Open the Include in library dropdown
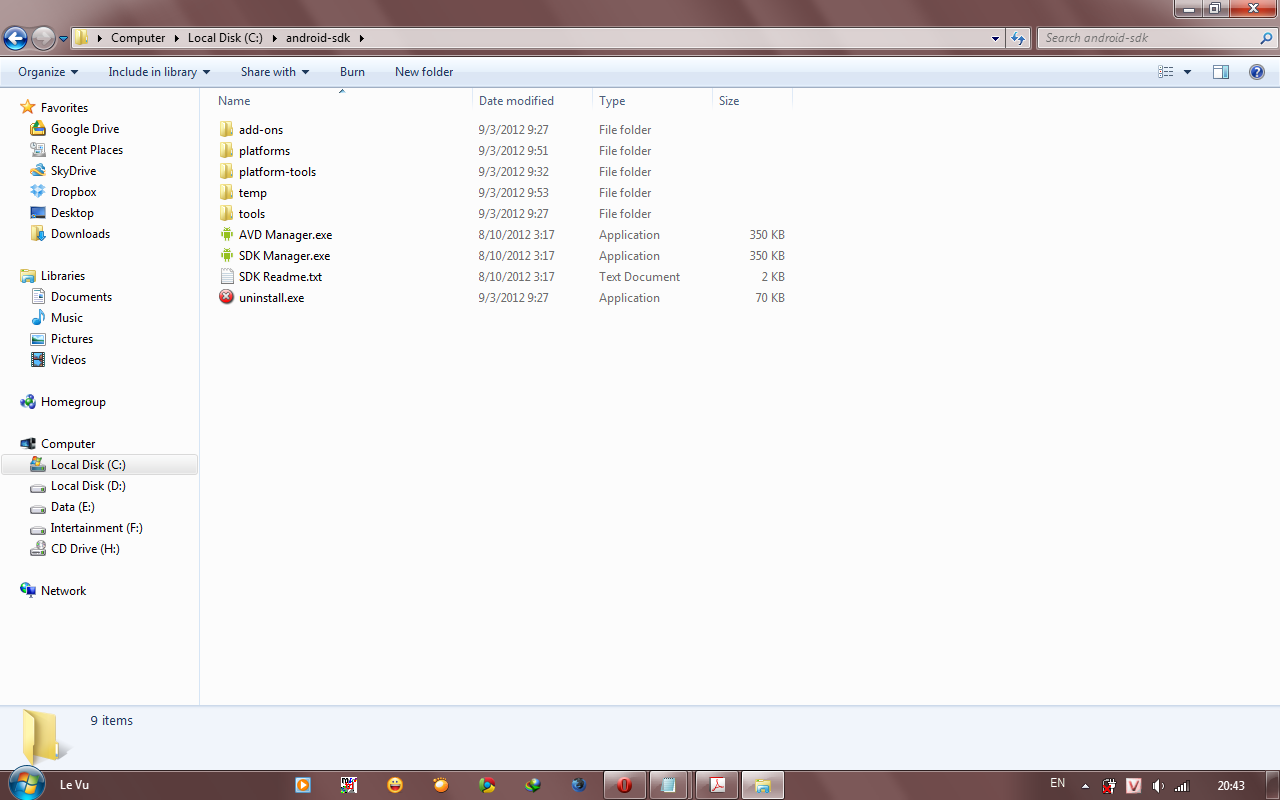Viewport: 1282px width, 800px height. pos(159,72)
